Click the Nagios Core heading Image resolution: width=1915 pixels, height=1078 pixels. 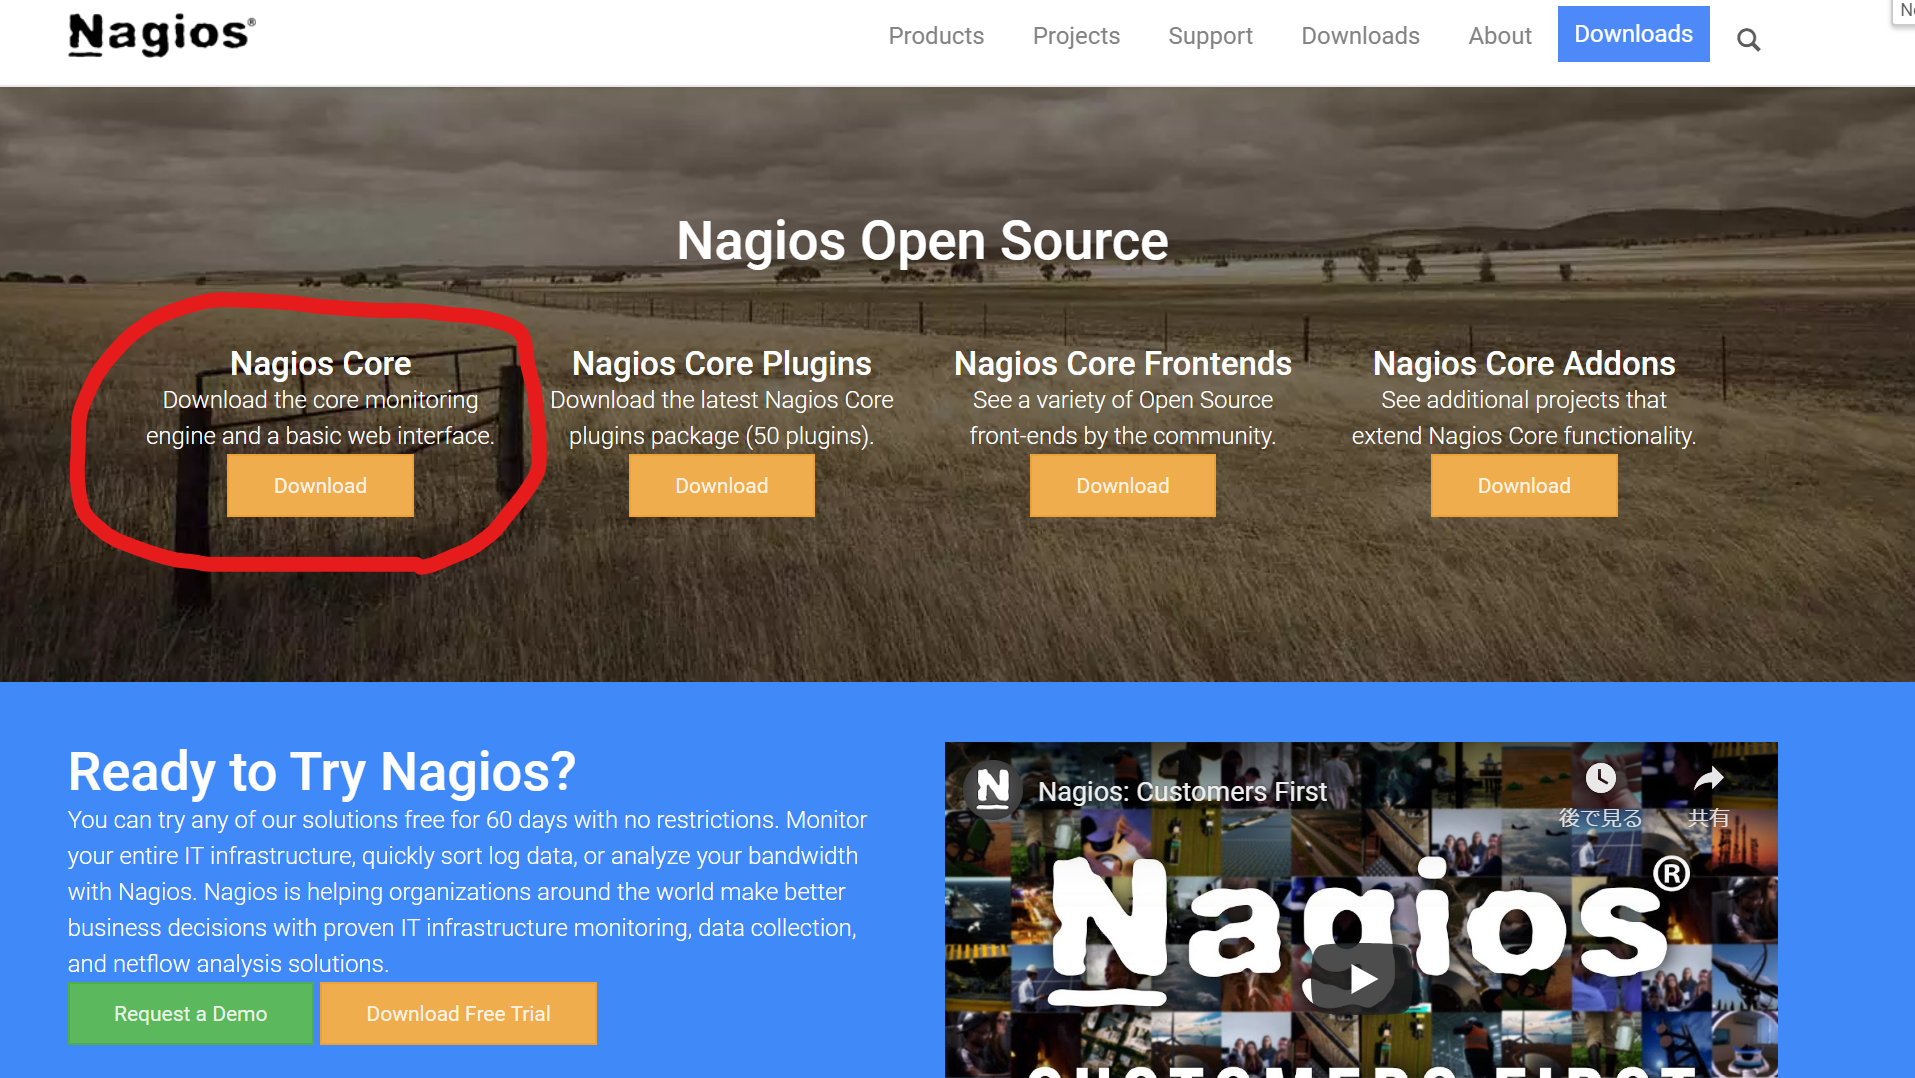tap(320, 363)
